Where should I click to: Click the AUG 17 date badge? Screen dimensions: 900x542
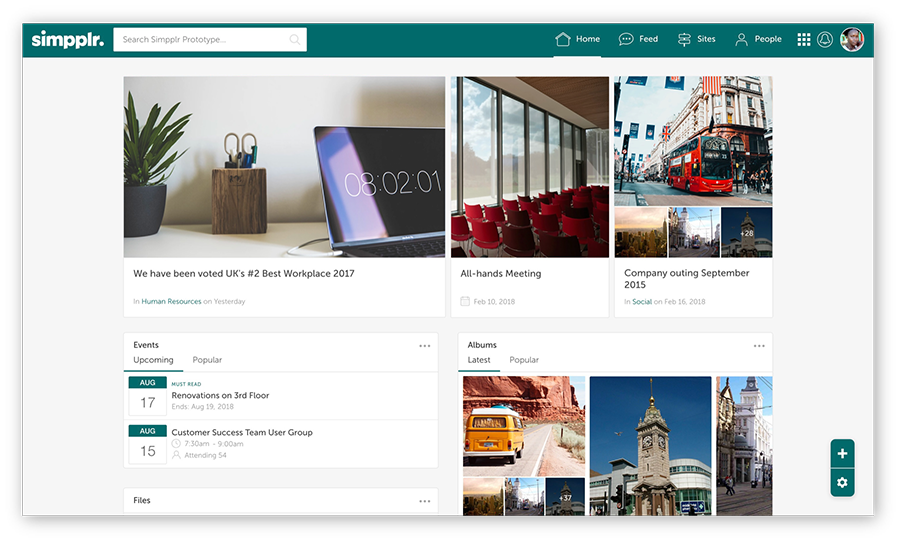coord(148,396)
